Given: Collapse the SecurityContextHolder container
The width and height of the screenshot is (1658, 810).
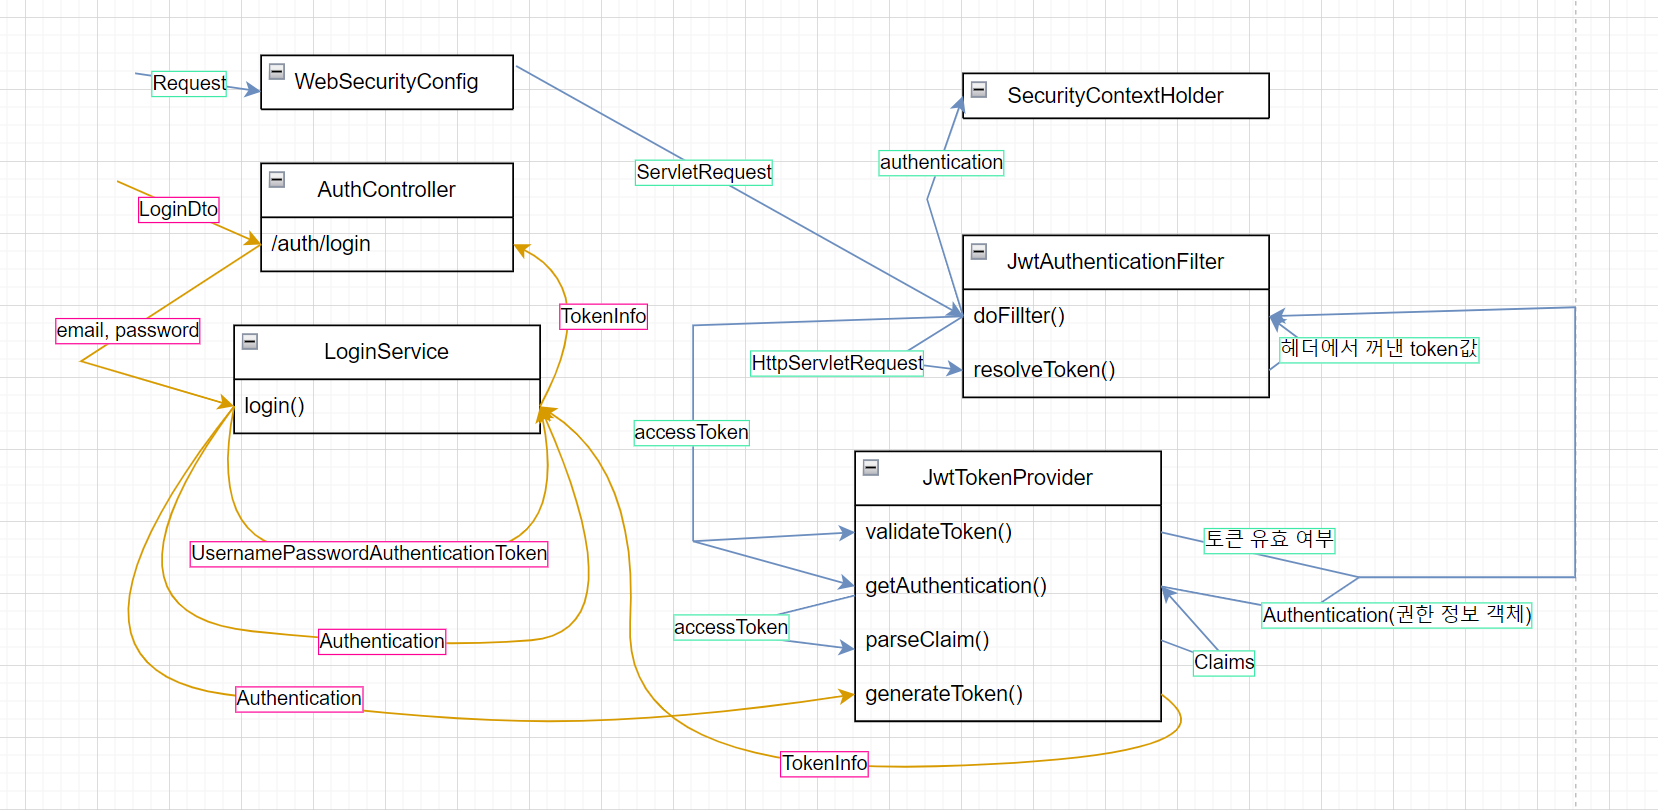Looking at the screenshot, I should [x=979, y=90].
